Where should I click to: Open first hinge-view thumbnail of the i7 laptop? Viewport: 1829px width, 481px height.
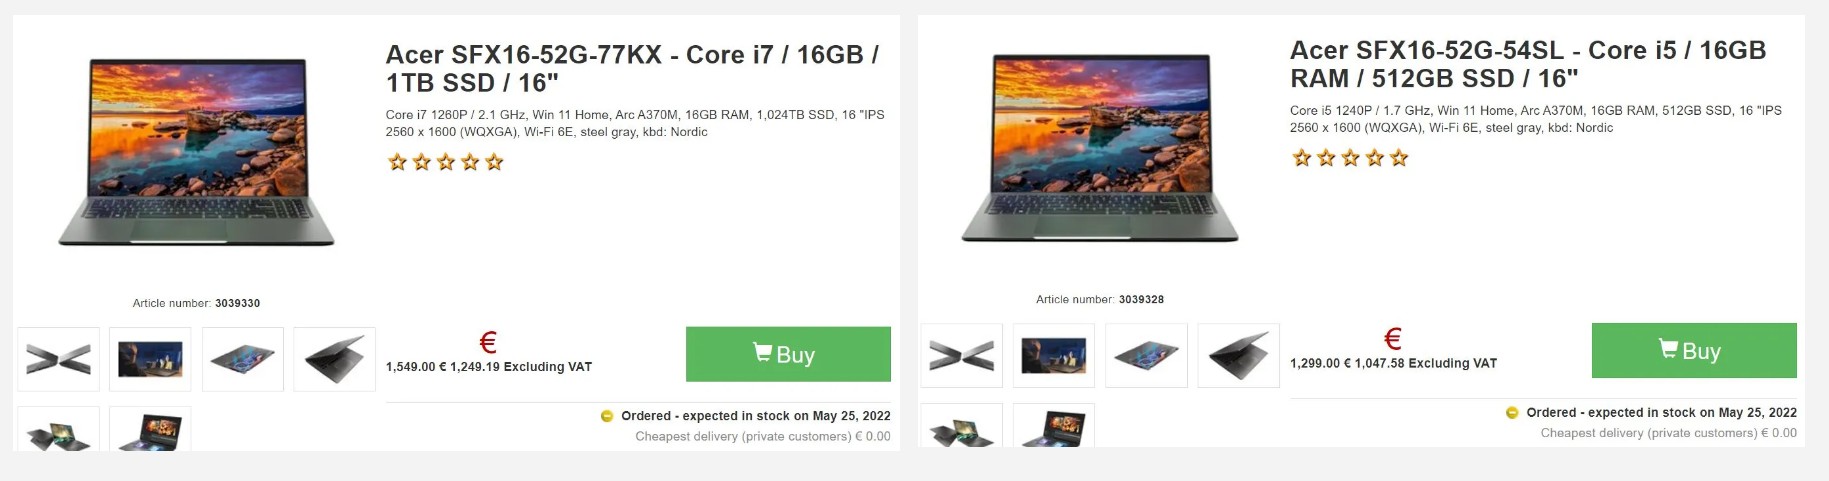tap(59, 359)
